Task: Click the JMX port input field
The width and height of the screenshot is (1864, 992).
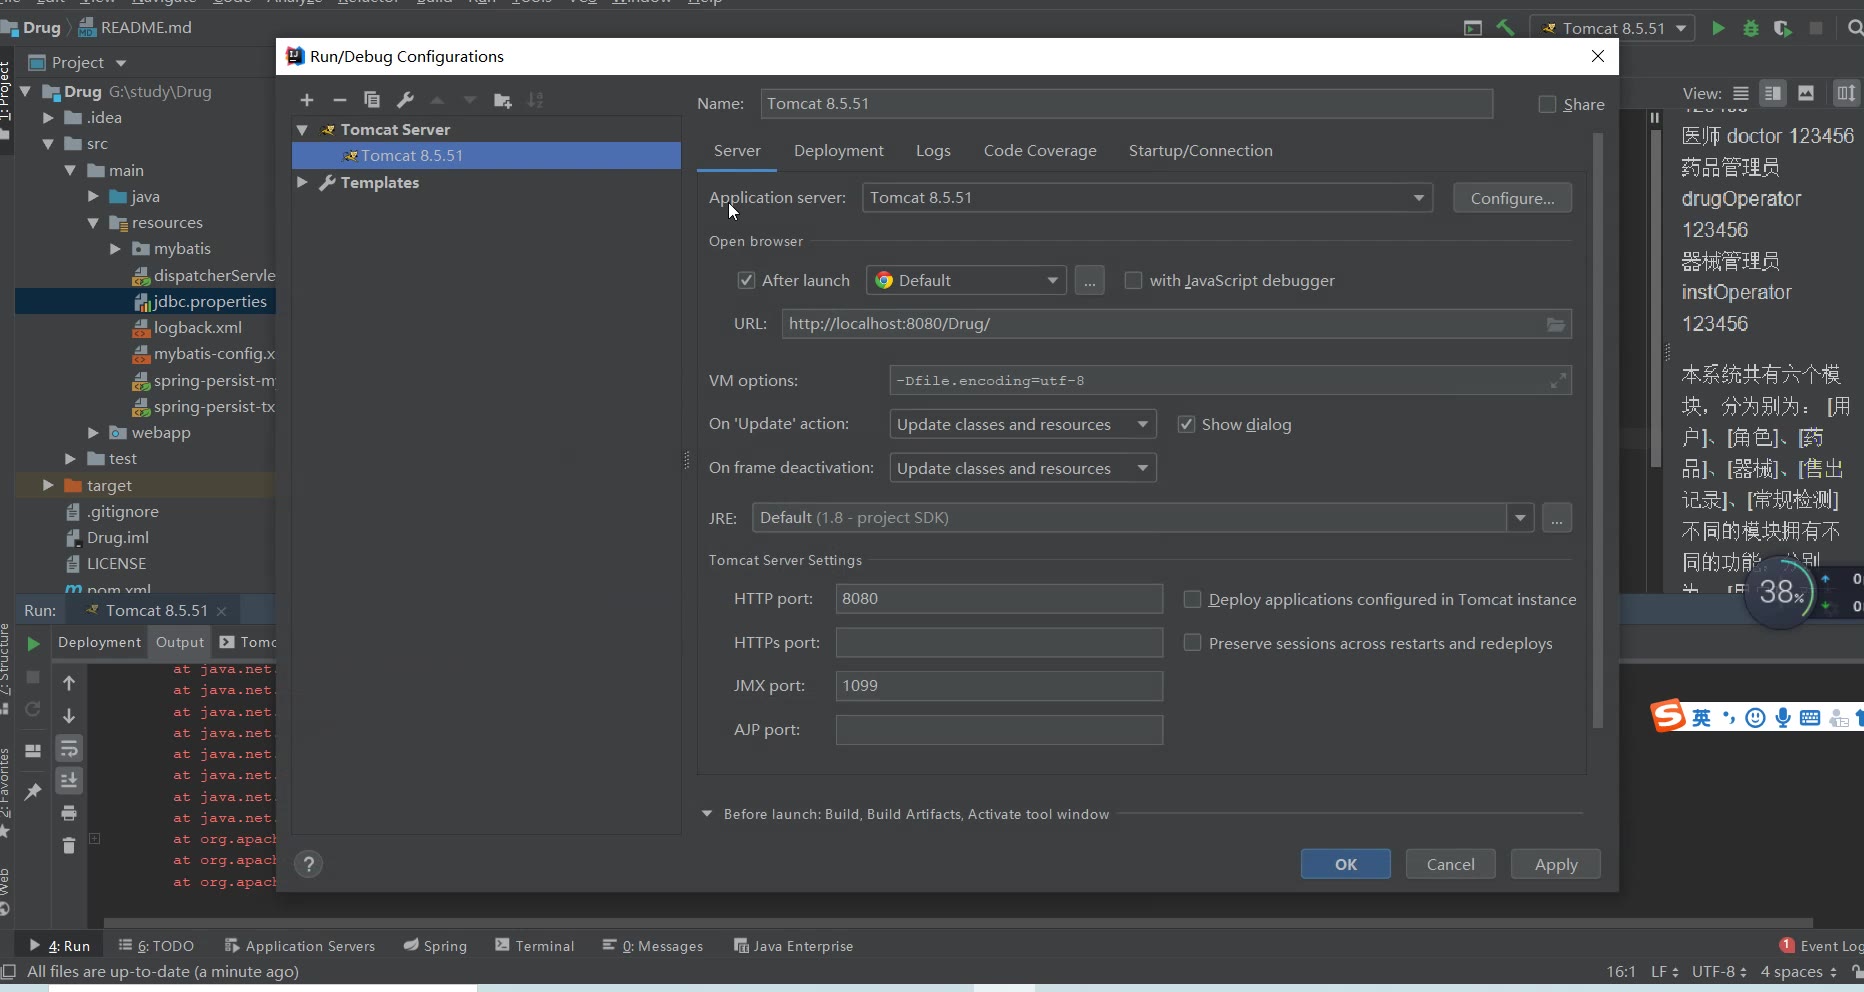Action: [x=999, y=686]
